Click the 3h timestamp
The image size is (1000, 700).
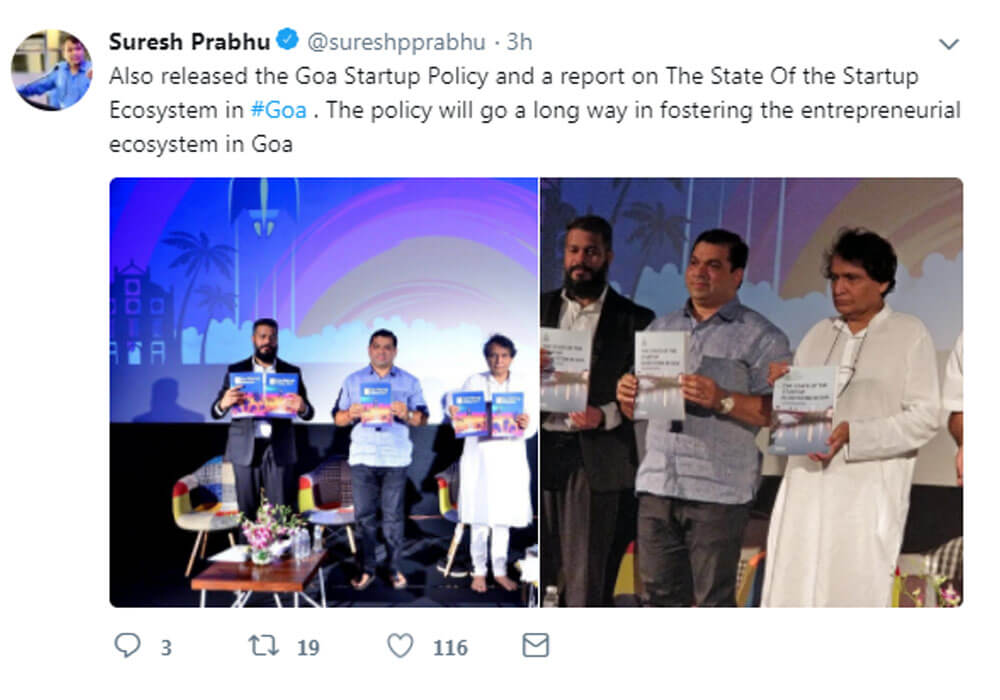click(x=519, y=42)
